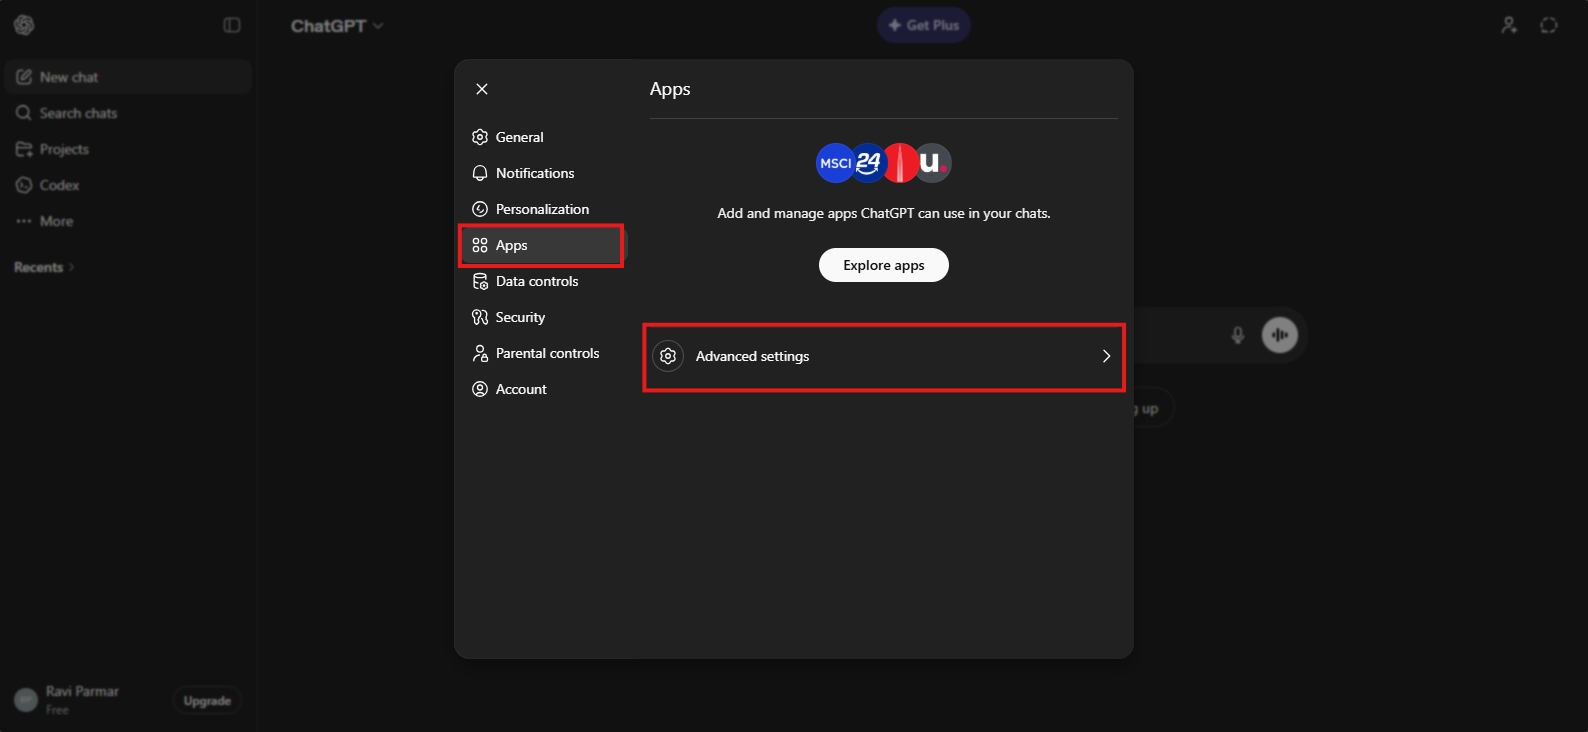Click the Explore apps button
This screenshot has height=732, width=1588.
point(884,265)
